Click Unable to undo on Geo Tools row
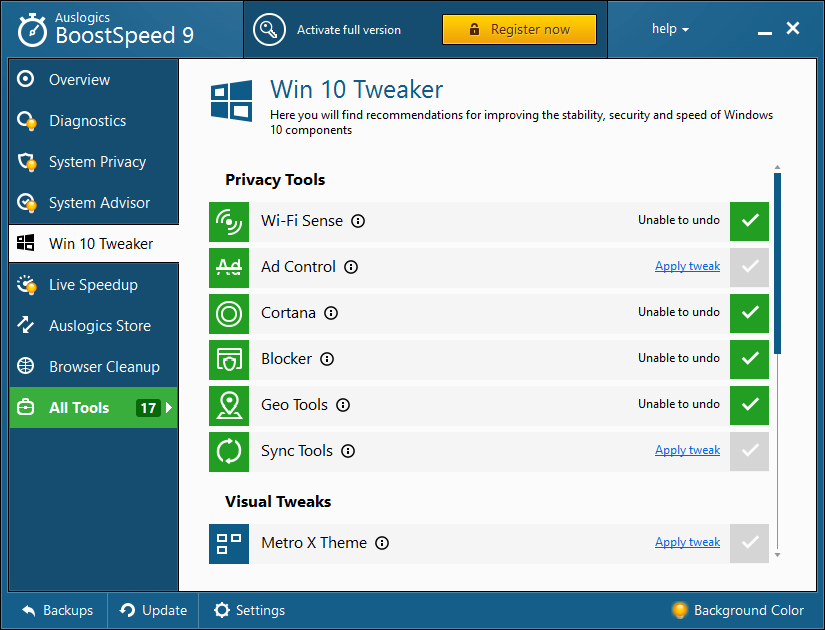 tap(679, 404)
